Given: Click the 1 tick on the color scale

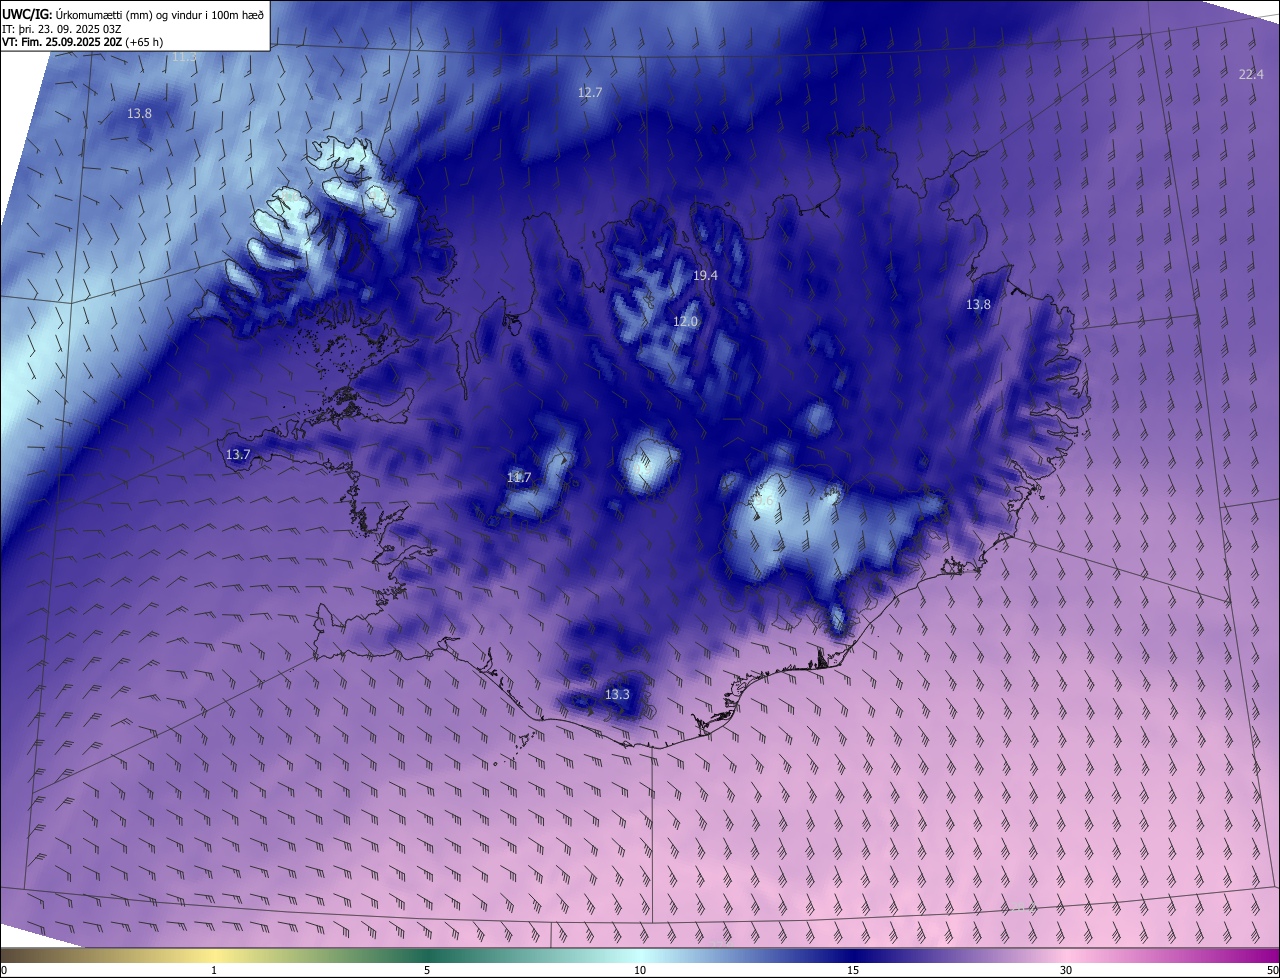Looking at the screenshot, I should click(215, 970).
